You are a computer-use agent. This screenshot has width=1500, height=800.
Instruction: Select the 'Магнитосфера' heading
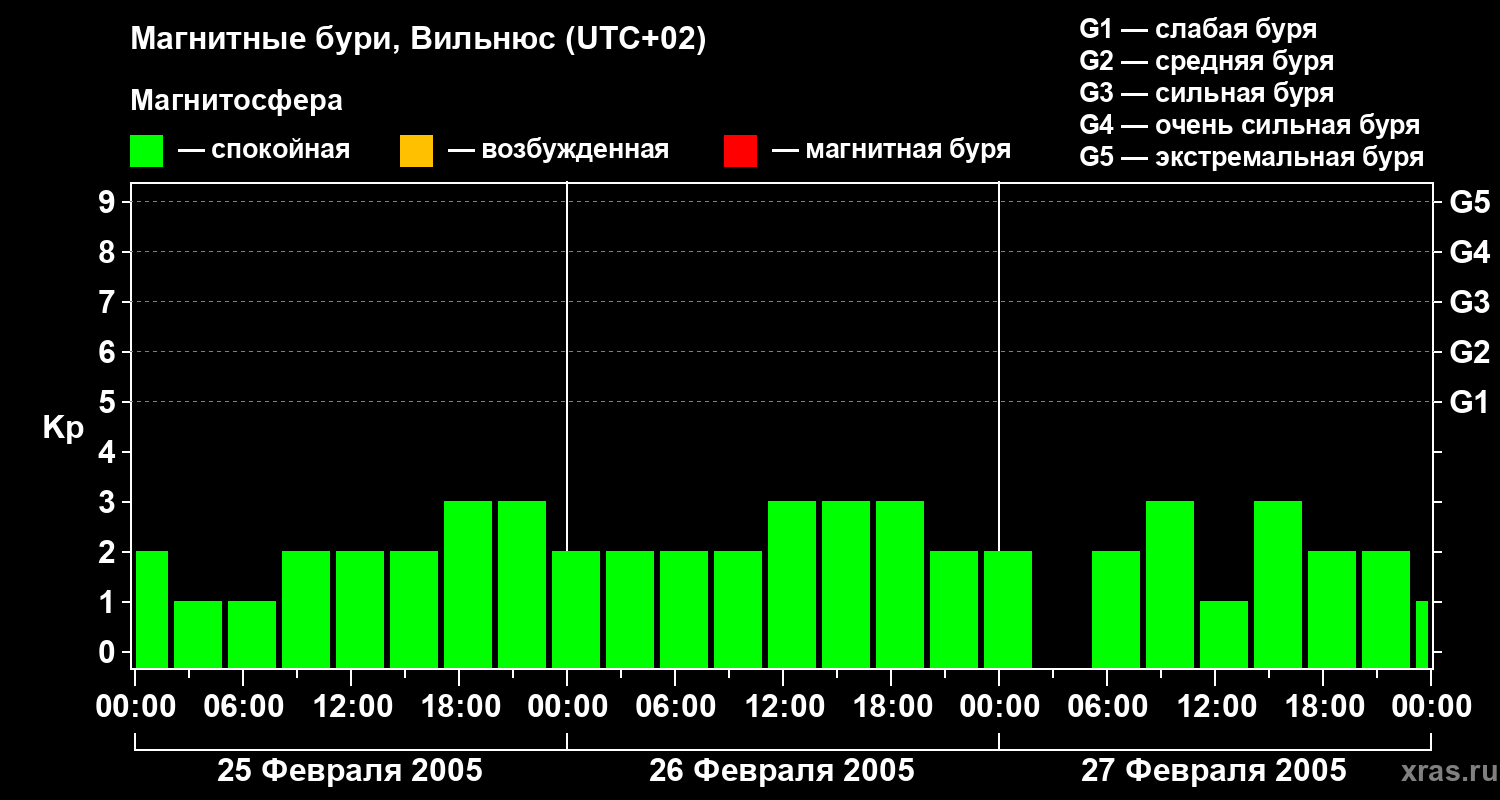tap(236, 101)
